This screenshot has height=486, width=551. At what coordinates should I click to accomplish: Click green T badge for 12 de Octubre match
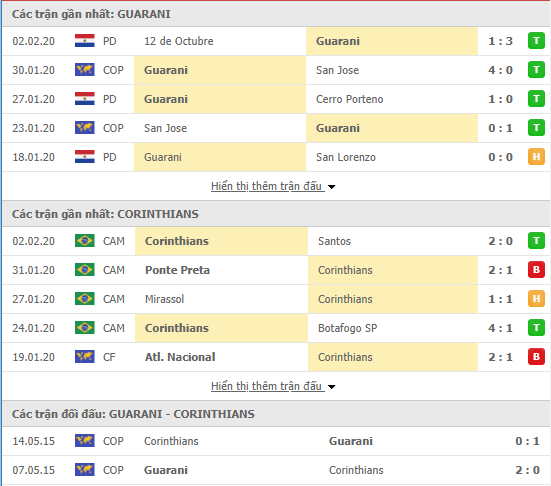[536, 41]
